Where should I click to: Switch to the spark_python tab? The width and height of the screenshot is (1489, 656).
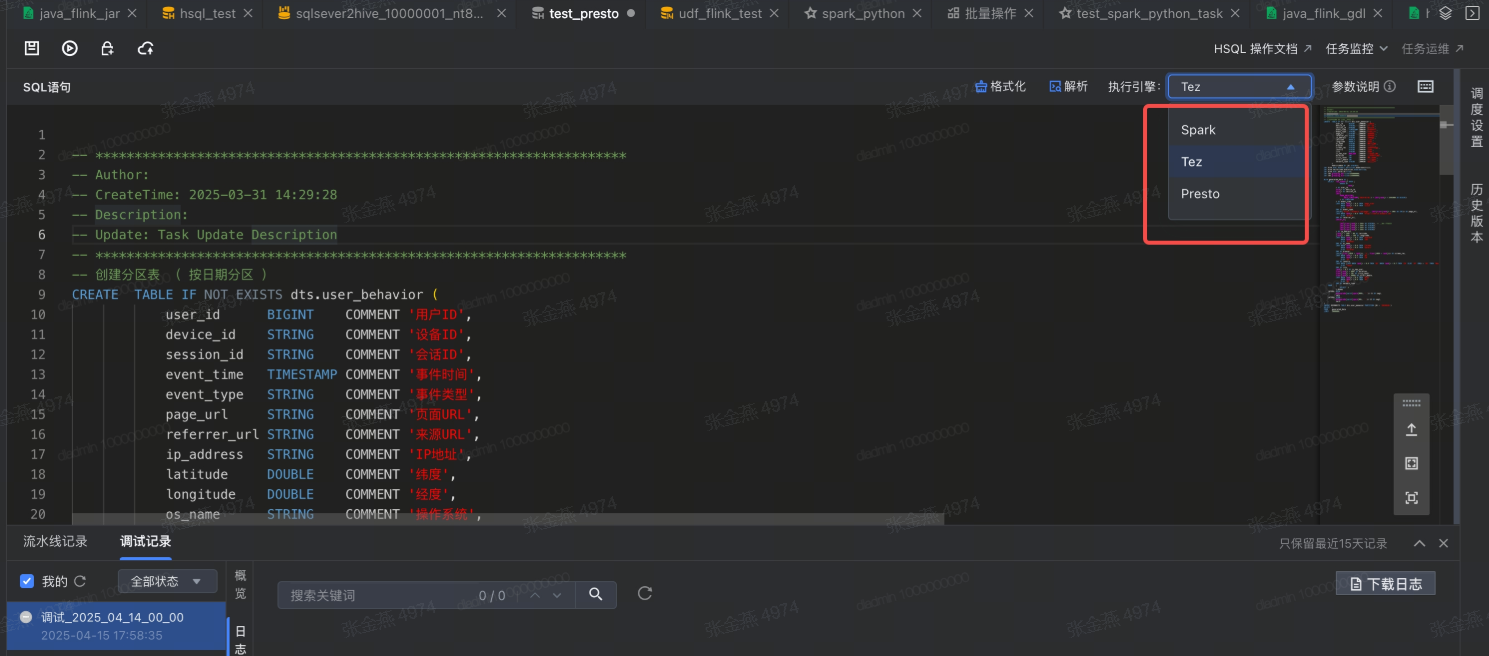(x=863, y=14)
